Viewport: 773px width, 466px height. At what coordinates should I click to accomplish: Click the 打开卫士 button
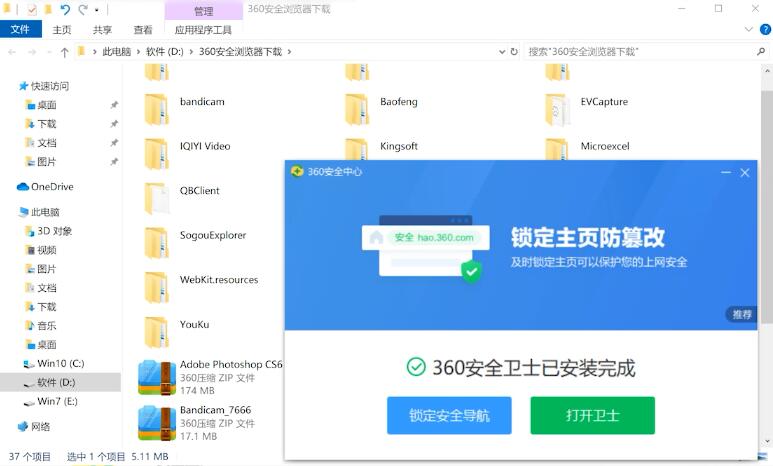point(593,416)
